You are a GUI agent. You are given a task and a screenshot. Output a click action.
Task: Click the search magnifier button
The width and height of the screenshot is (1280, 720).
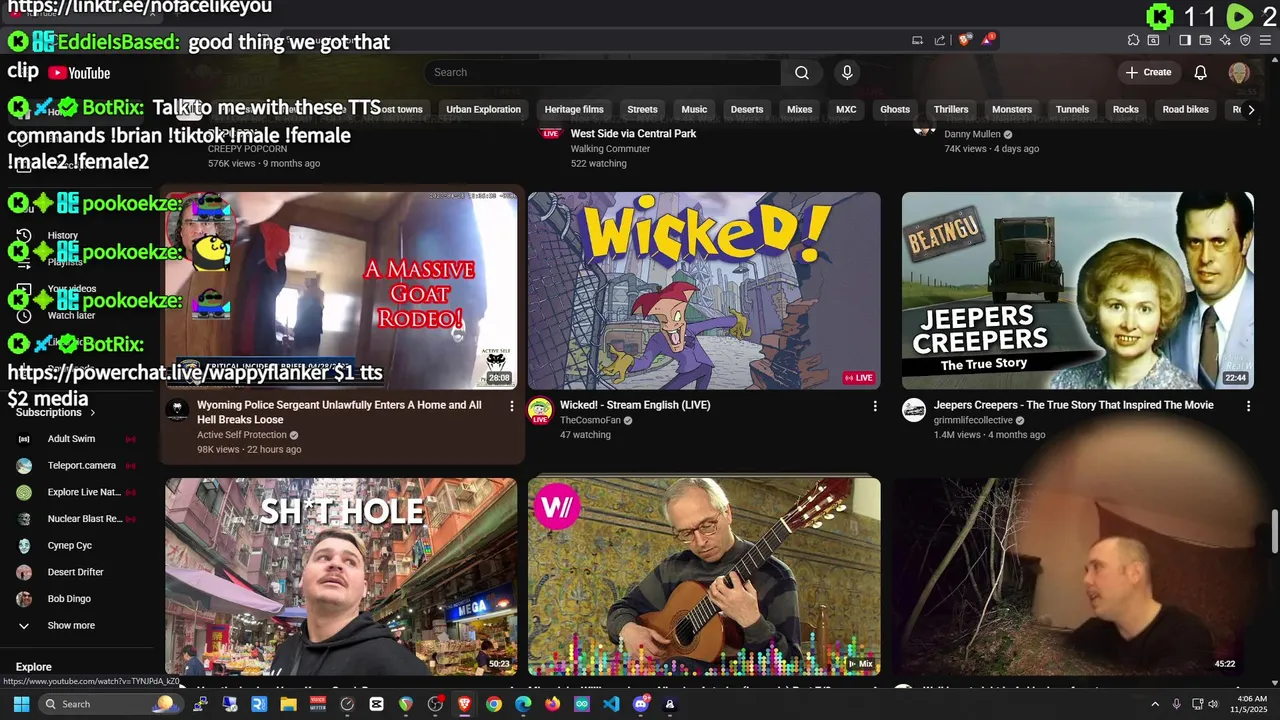click(802, 72)
